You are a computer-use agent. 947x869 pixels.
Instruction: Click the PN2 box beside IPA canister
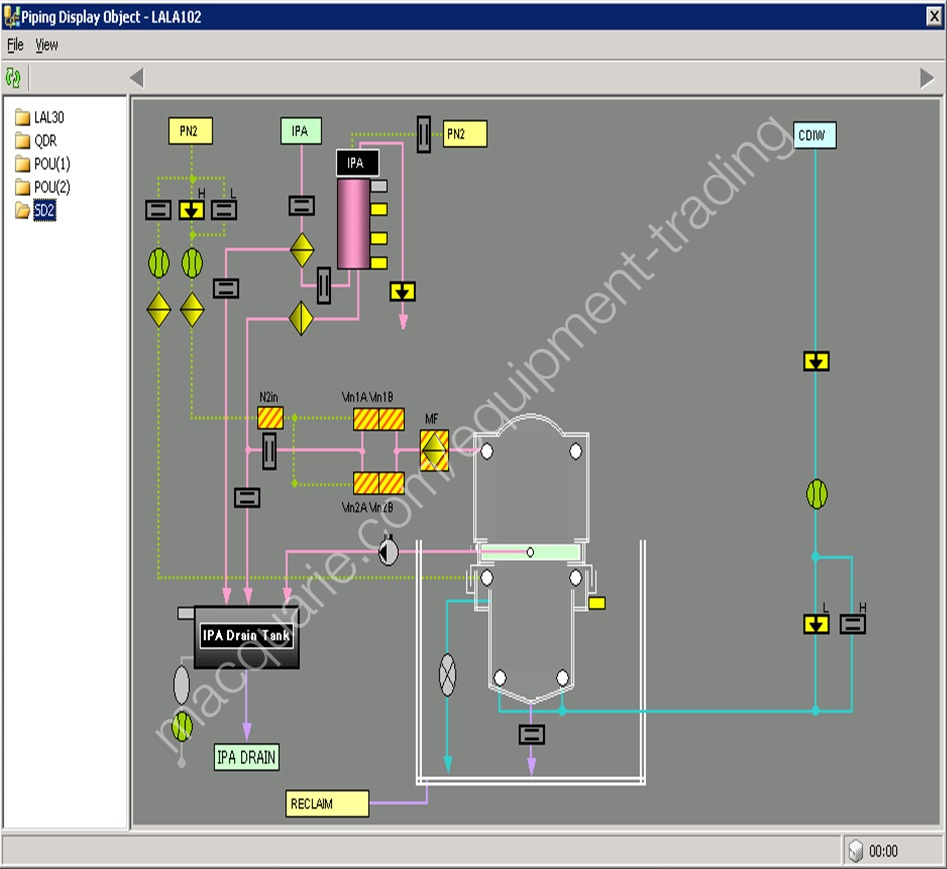point(465,134)
